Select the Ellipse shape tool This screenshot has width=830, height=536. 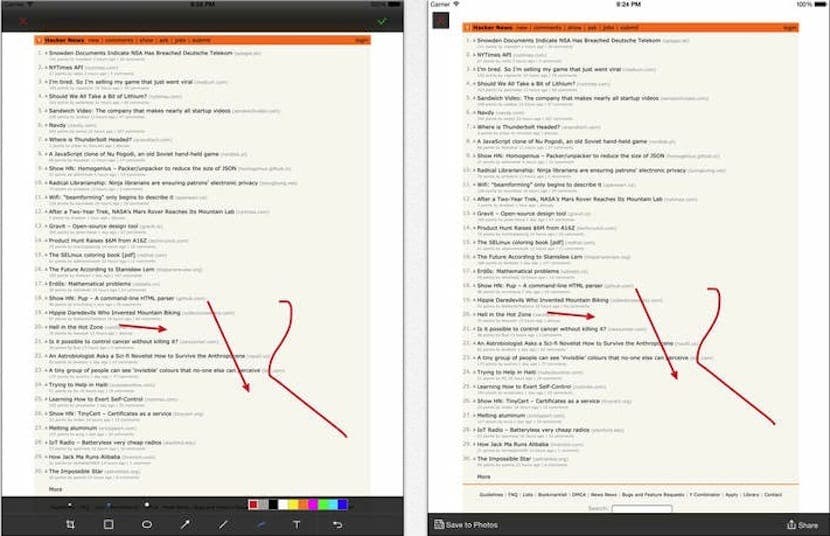pyautogui.click(x=147, y=524)
